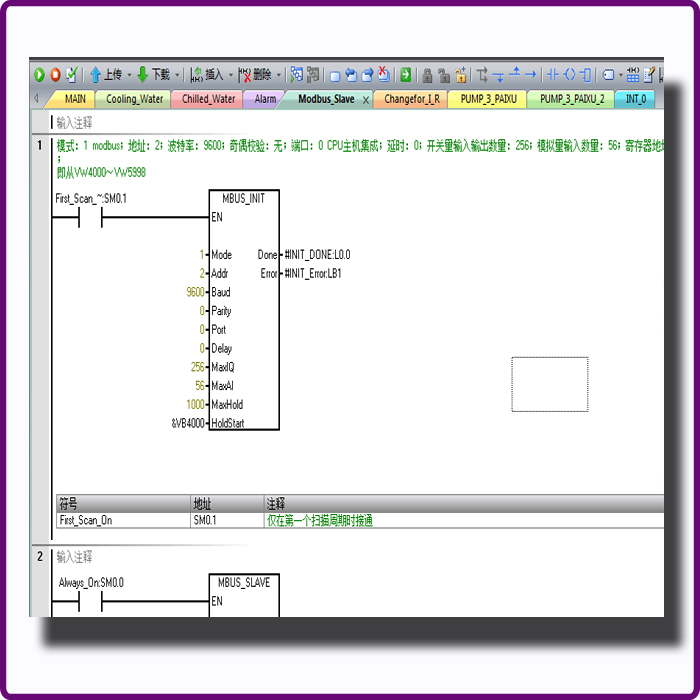The width and height of the screenshot is (700, 700).
Task: Open the Chilled_Water tab
Action: point(209,99)
